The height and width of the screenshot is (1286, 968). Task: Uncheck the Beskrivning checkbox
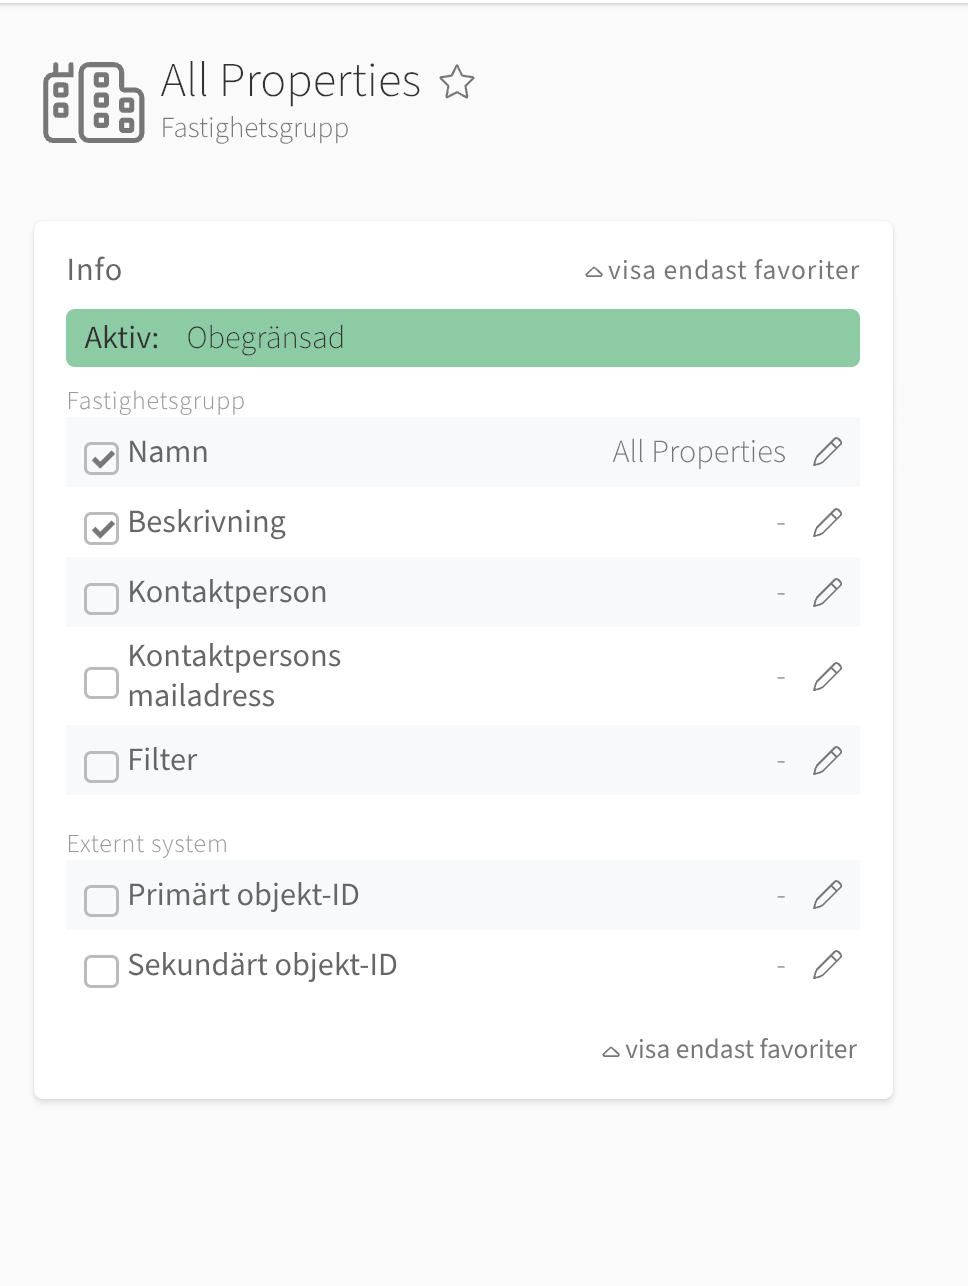click(x=101, y=528)
